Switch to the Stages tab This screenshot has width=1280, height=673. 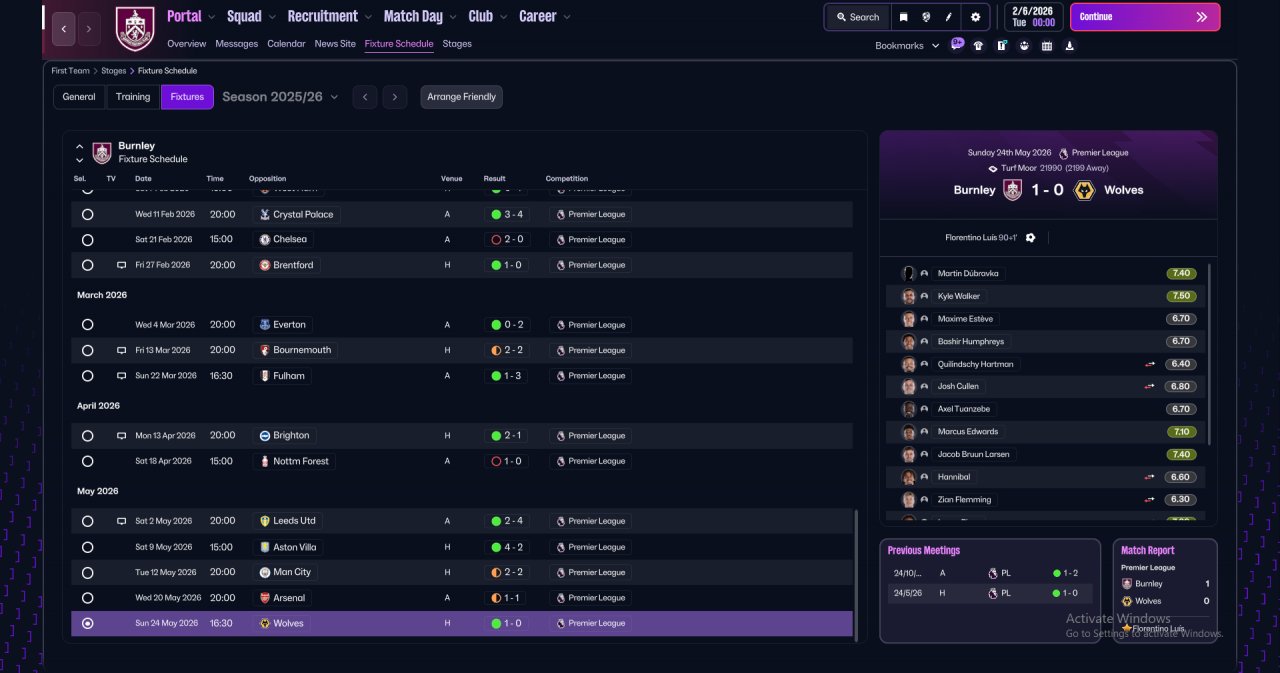click(457, 44)
